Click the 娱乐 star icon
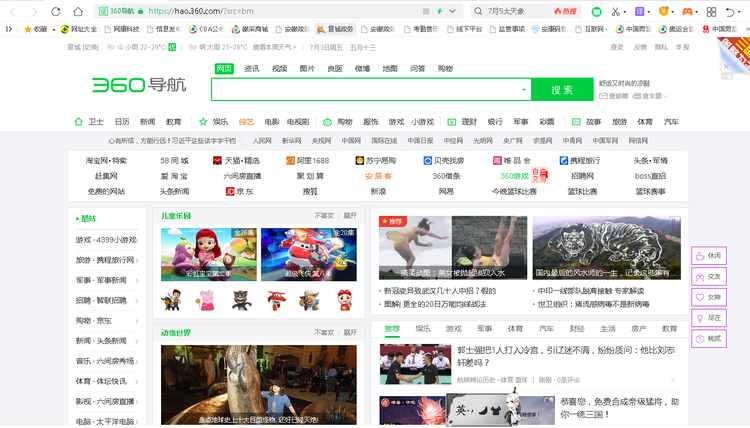This screenshot has height=428, width=750. [203, 121]
